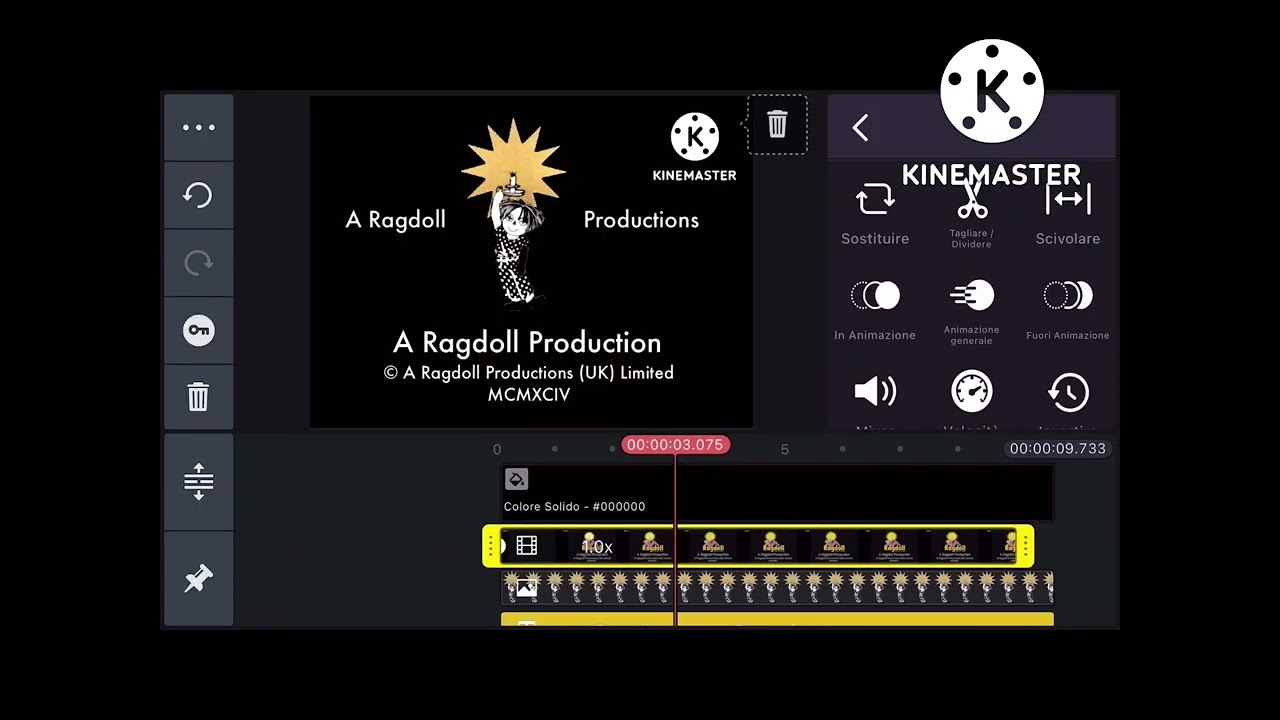Select the sunburst image strip layer
1280x720 pixels.
777,588
